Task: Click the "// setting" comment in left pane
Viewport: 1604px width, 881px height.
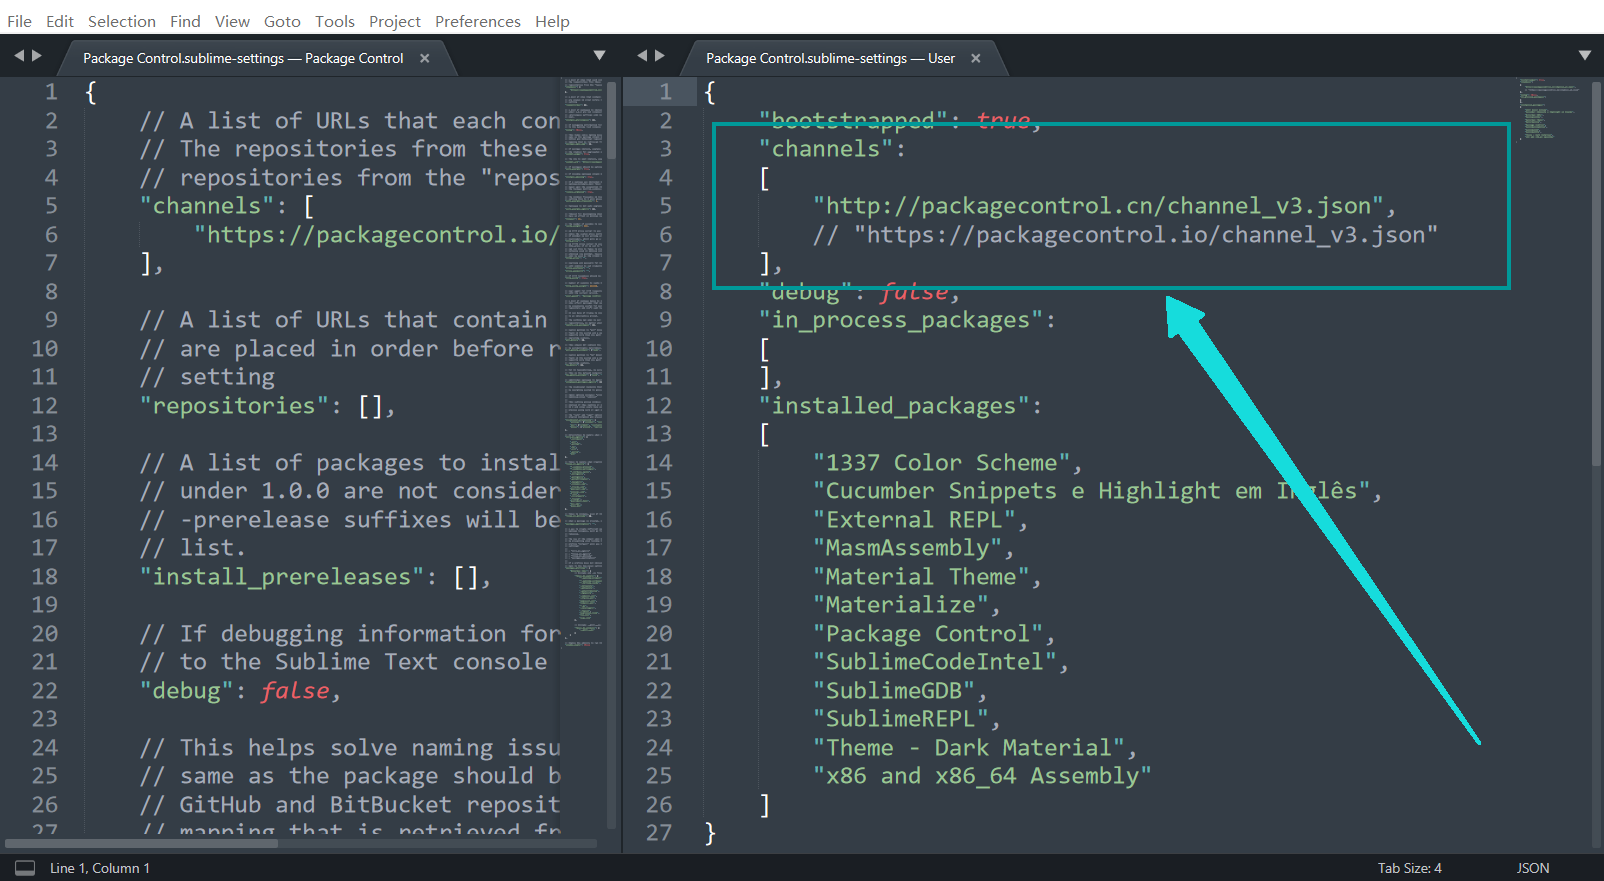Action: [x=207, y=377]
